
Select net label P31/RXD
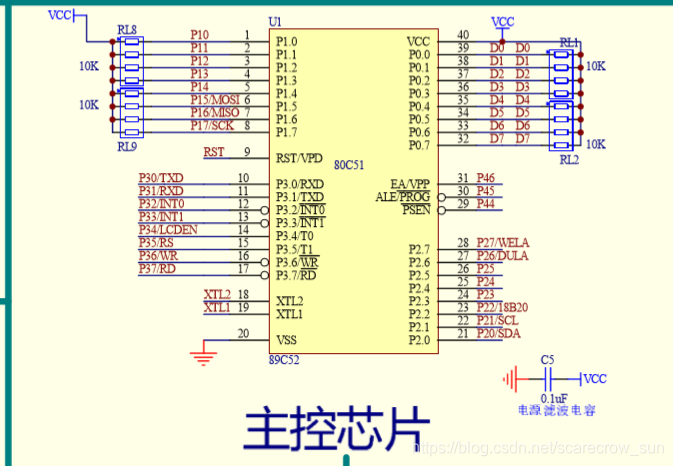coord(161,191)
